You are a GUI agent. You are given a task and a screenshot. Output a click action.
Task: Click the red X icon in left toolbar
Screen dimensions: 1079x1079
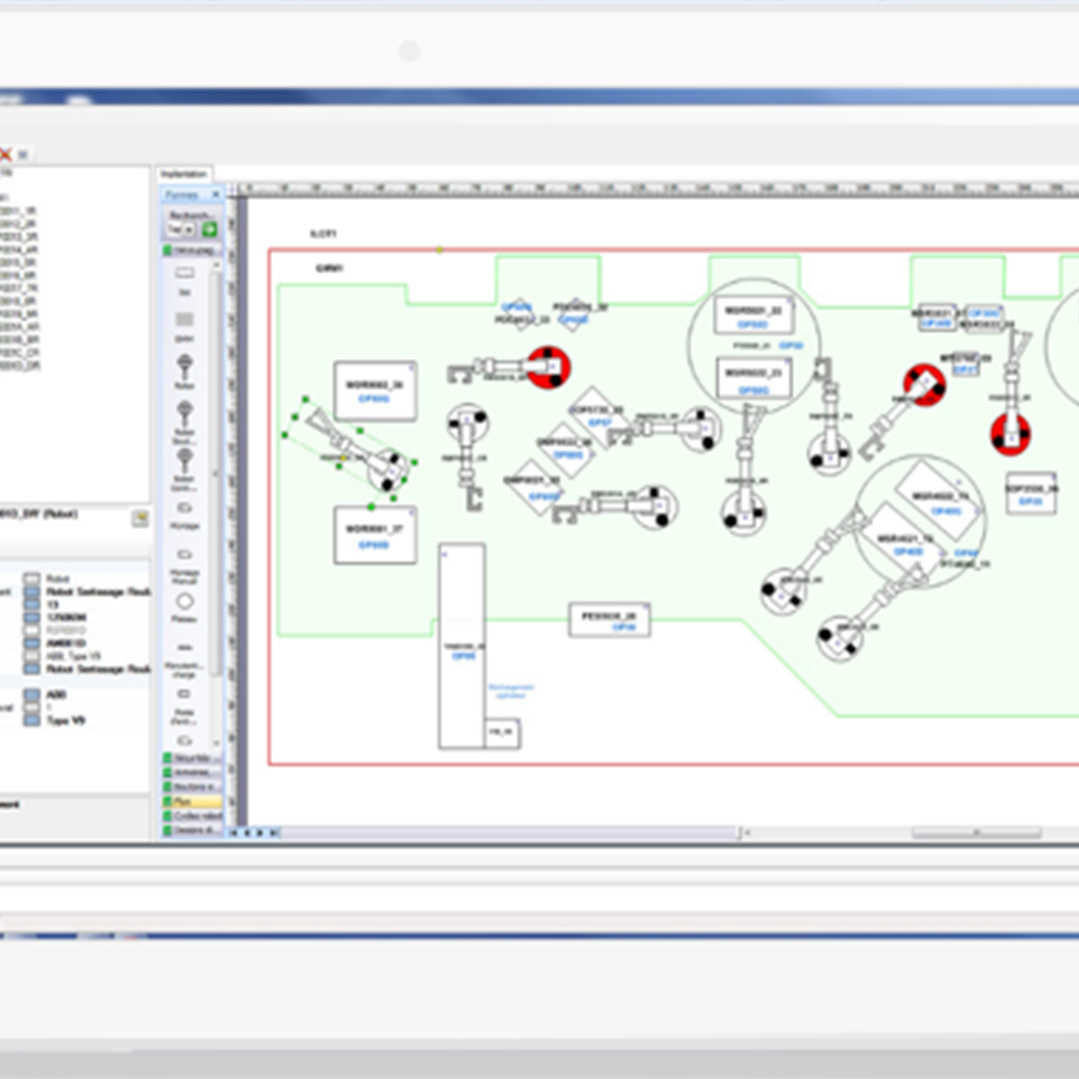6,154
